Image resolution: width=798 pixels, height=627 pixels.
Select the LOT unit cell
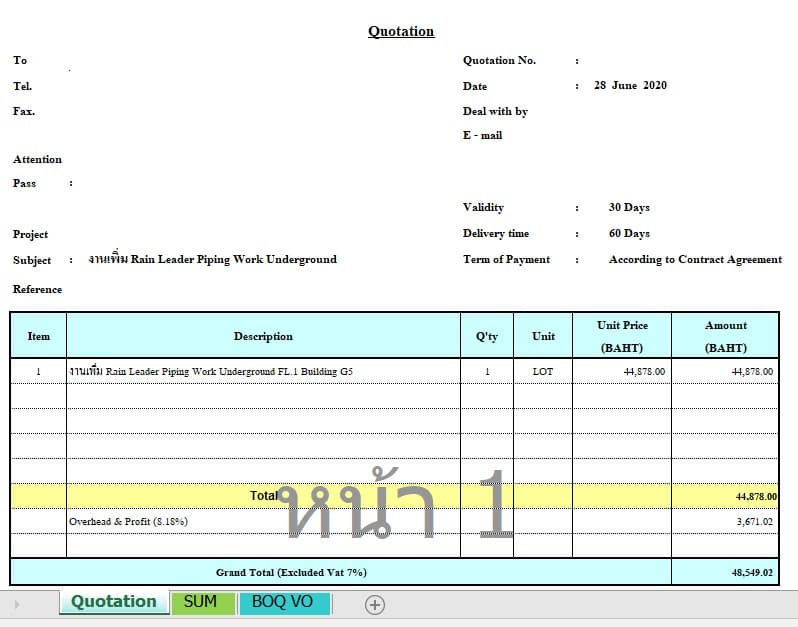(543, 371)
